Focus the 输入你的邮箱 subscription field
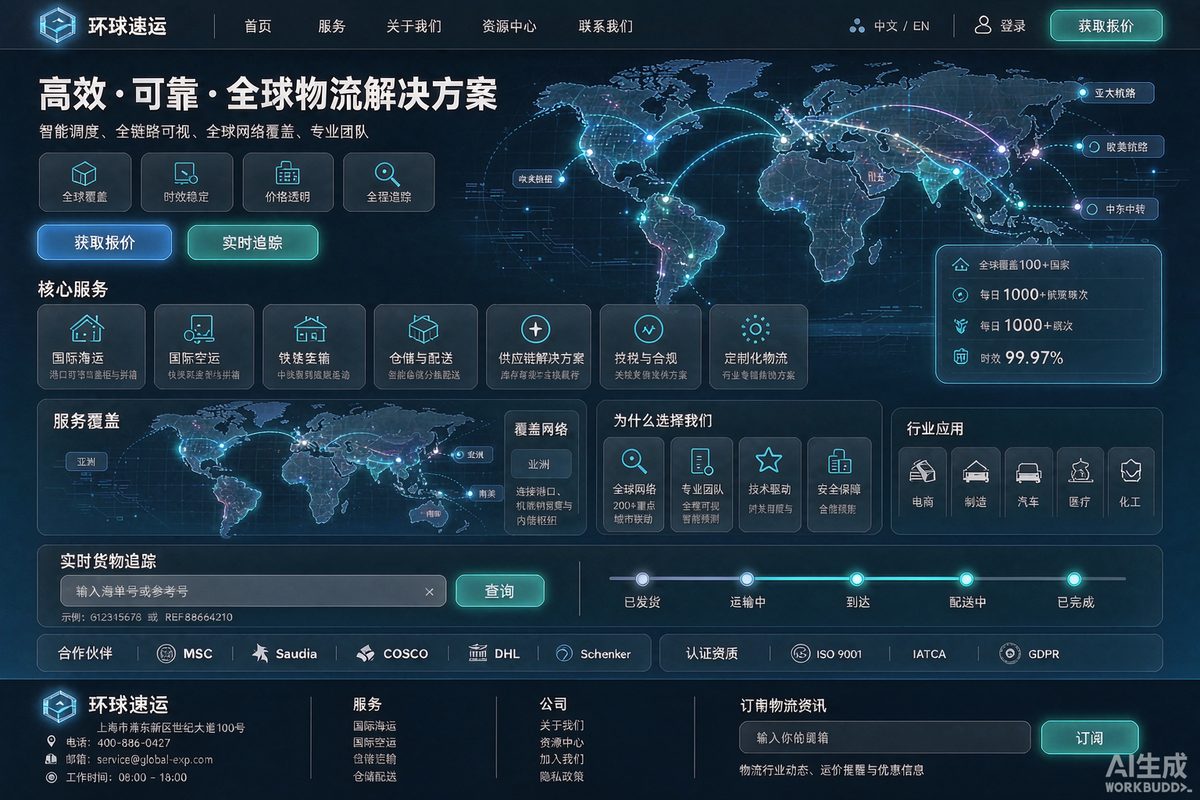This screenshot has width=1200, height=800. click(x=885, y=738)
